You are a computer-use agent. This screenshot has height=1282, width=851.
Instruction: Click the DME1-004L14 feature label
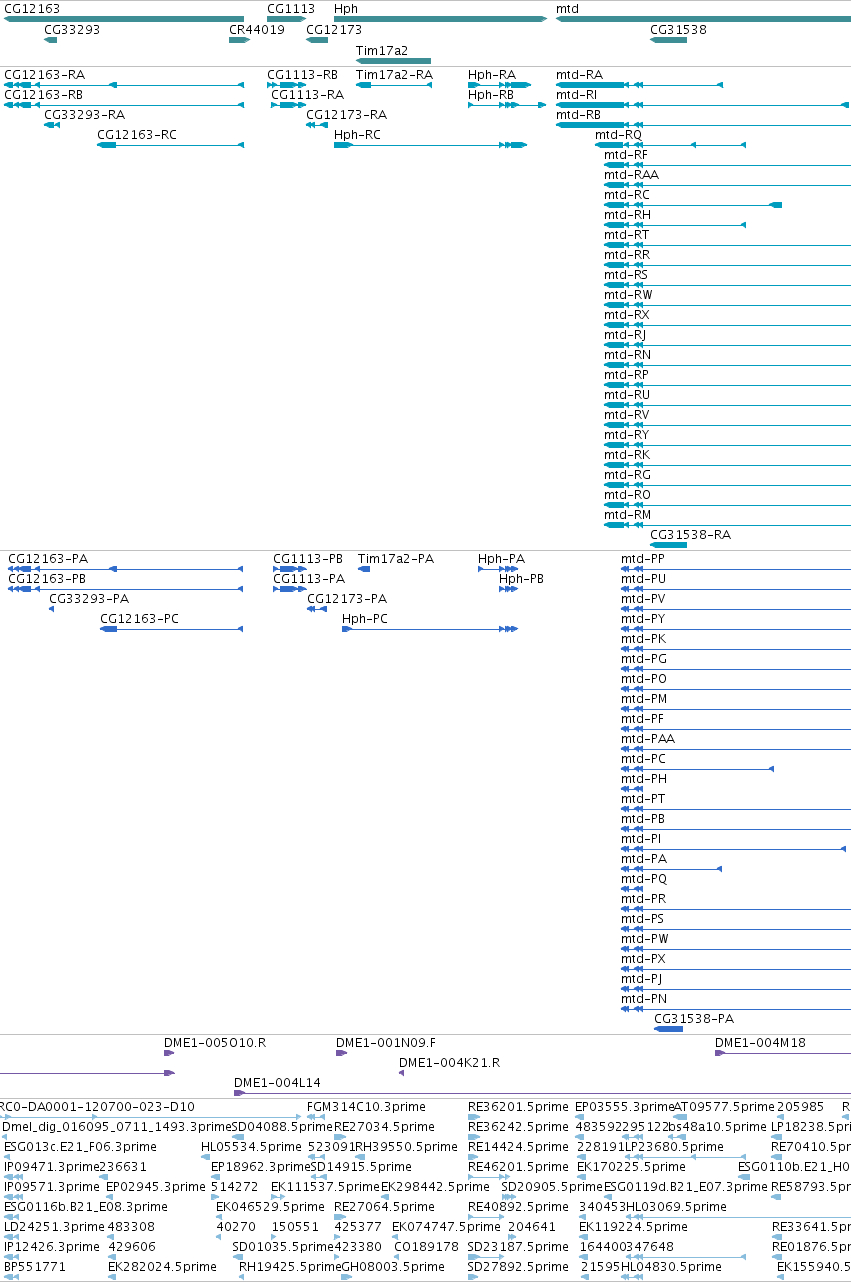[x=278, y=1083]
